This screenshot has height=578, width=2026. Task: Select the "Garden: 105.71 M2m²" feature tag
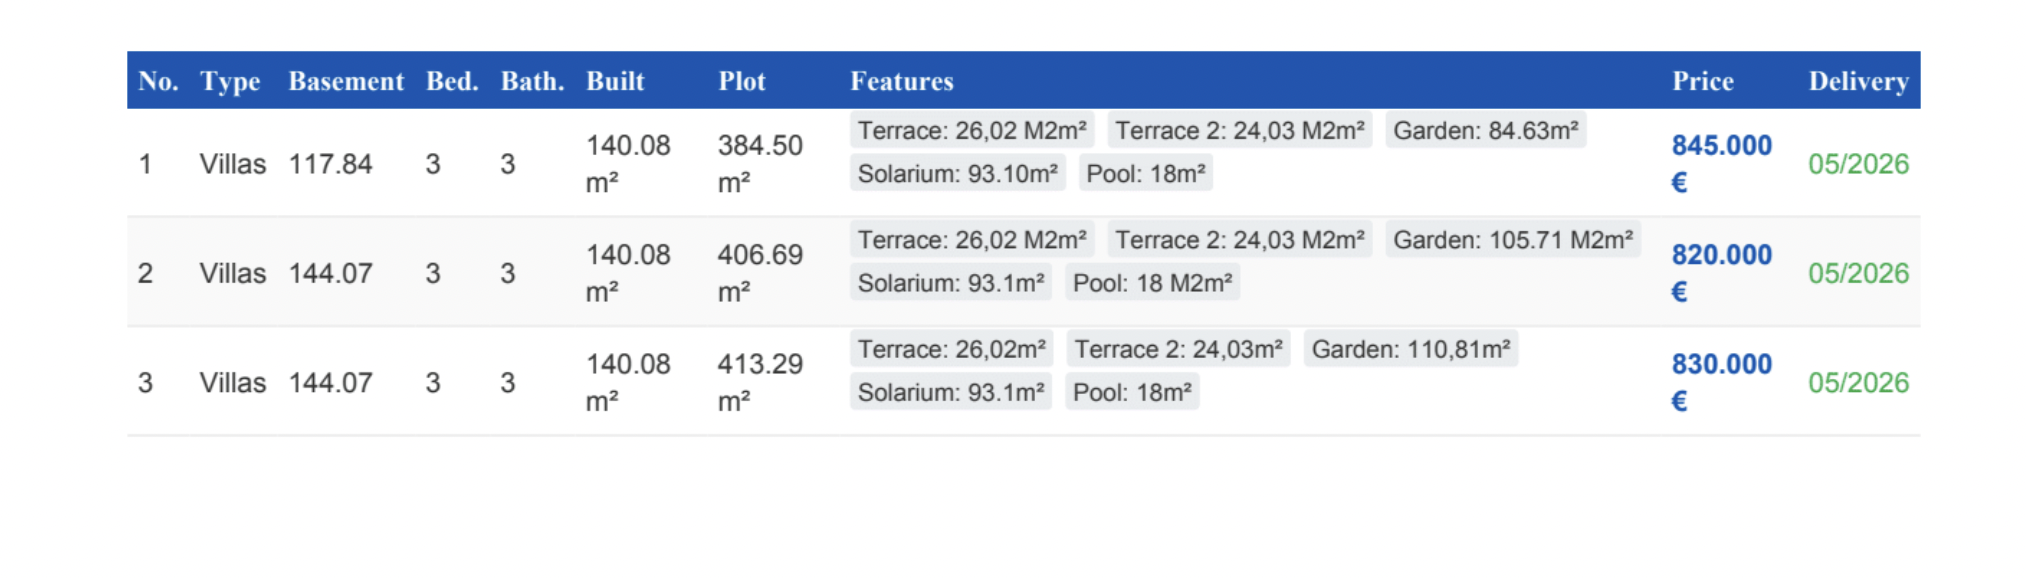coord(1512,240)
